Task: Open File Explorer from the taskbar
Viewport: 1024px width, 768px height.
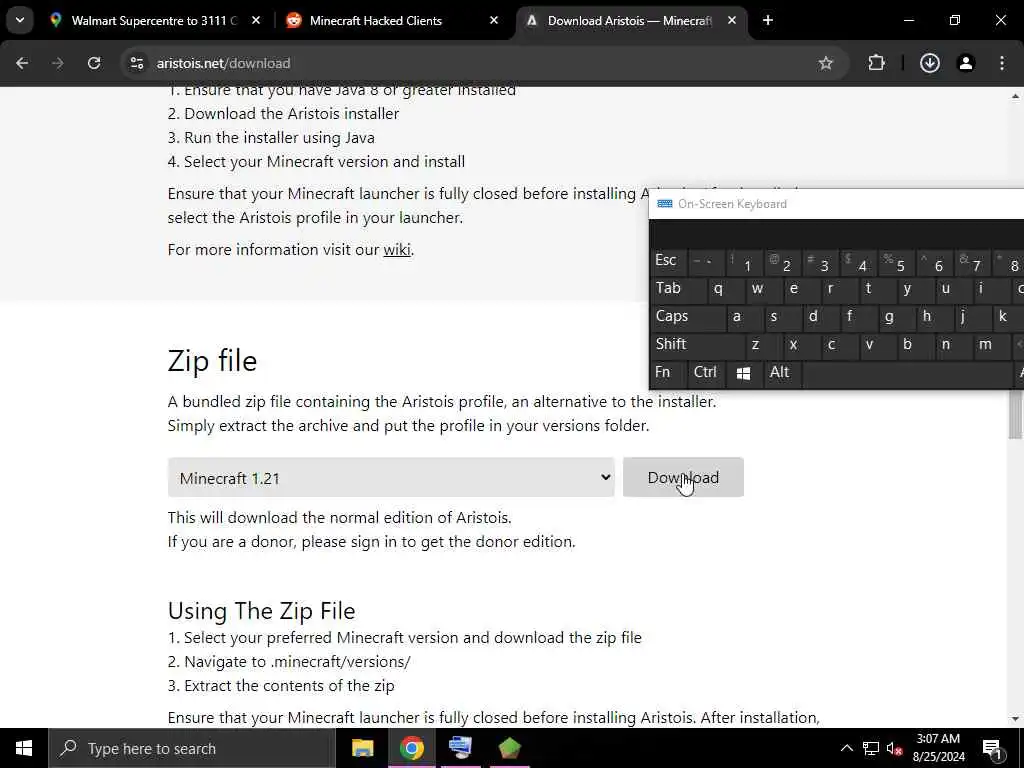Action: (x=362, y=748)
